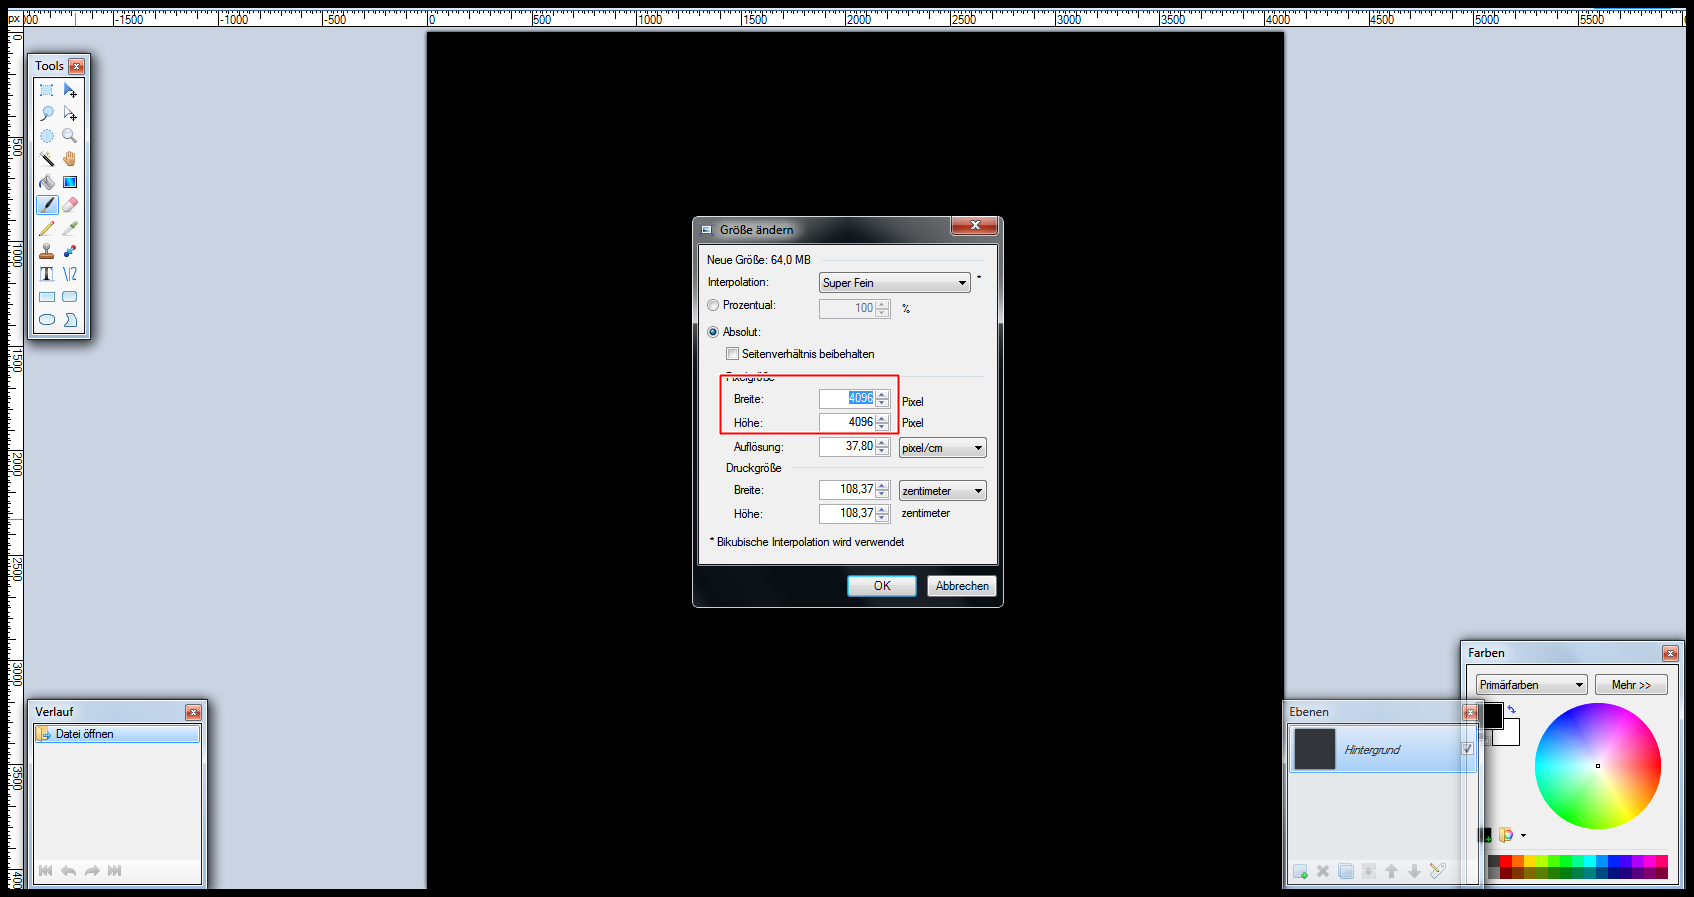The width and height of the screenshot is (1694, 897).
Task: Select the Prozentual radio button
Action: (x=713, y=306)
